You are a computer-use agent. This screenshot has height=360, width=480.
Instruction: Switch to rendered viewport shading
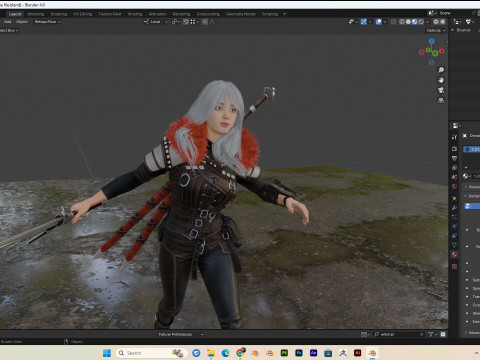pos(421,22)
